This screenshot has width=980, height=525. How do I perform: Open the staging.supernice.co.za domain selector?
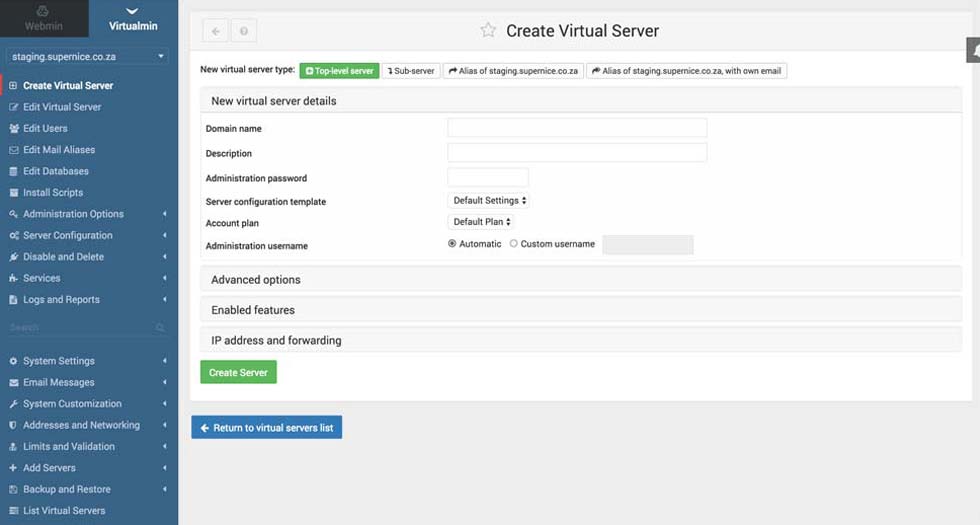[x=88, y=57]
